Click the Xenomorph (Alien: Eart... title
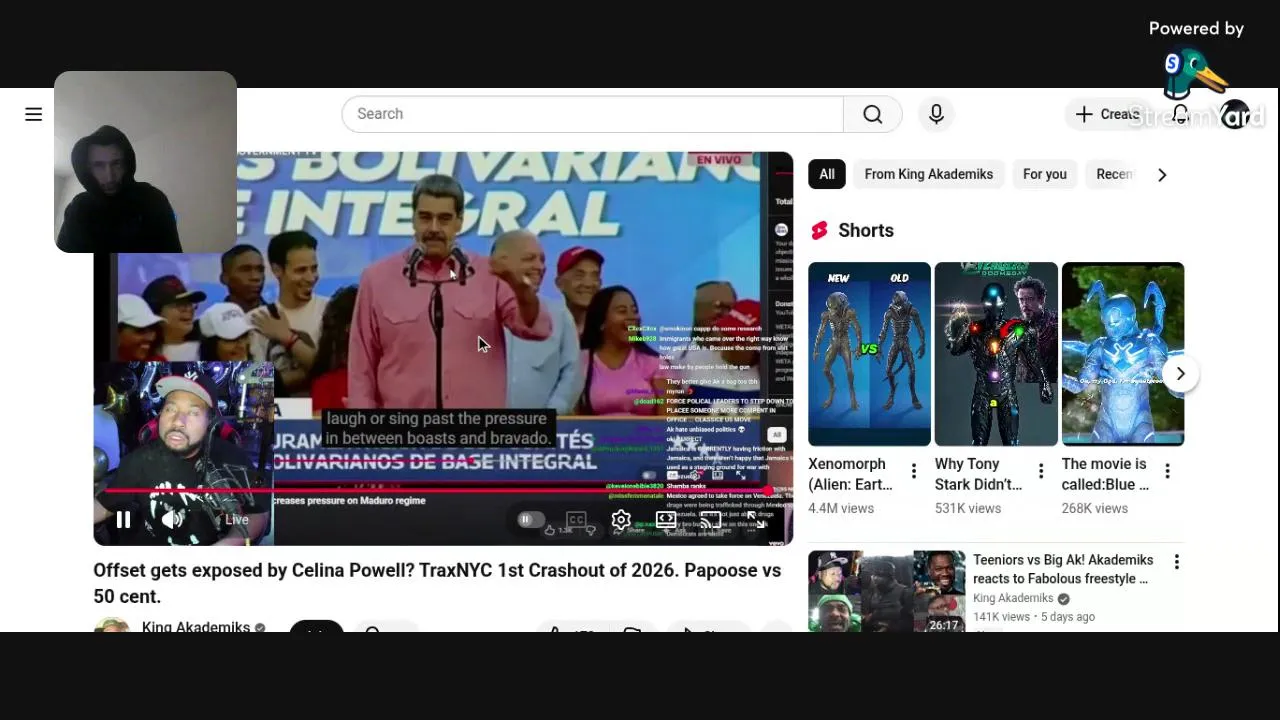Screen dimensions: 1280x720 [850, 474]
